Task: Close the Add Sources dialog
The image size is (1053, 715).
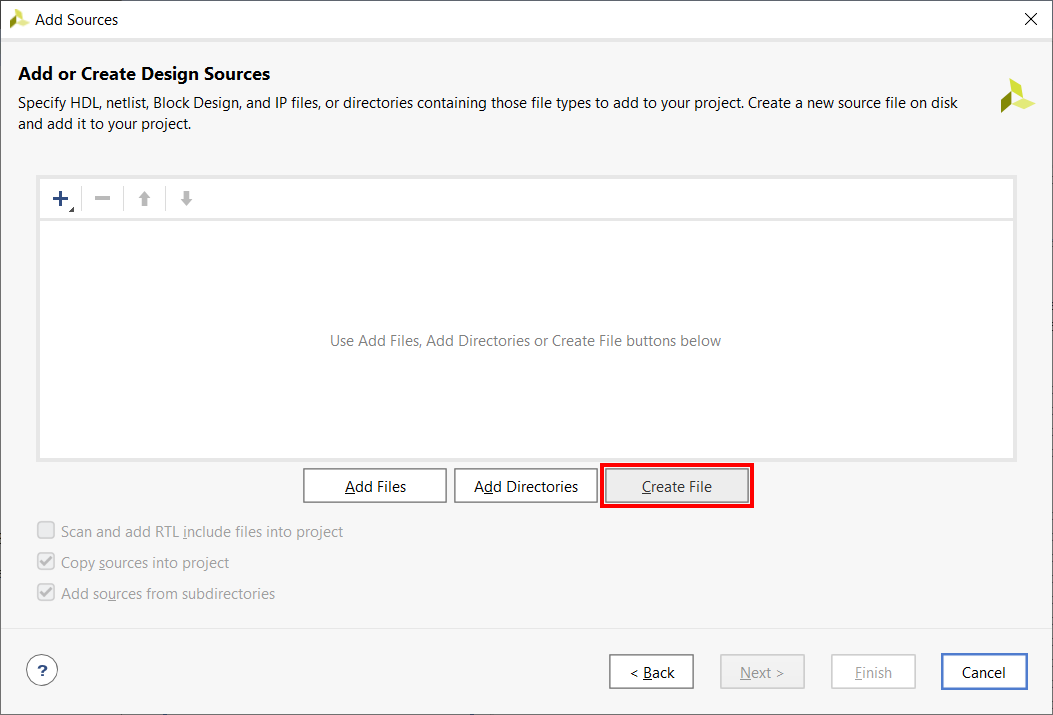Action: [x=1031, y=19]
